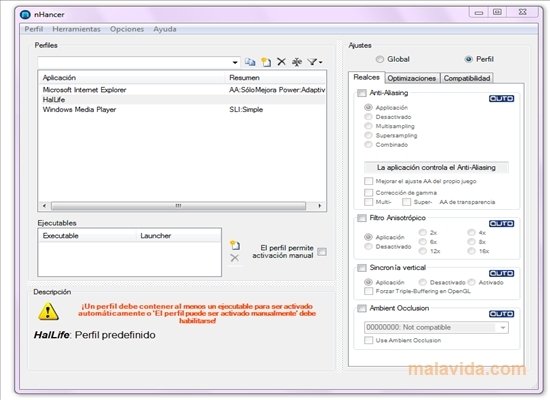Enable the Filtro Anisotrópico checkbox
This screenshot has height=400, width=550.
click(x=361, y=218)
